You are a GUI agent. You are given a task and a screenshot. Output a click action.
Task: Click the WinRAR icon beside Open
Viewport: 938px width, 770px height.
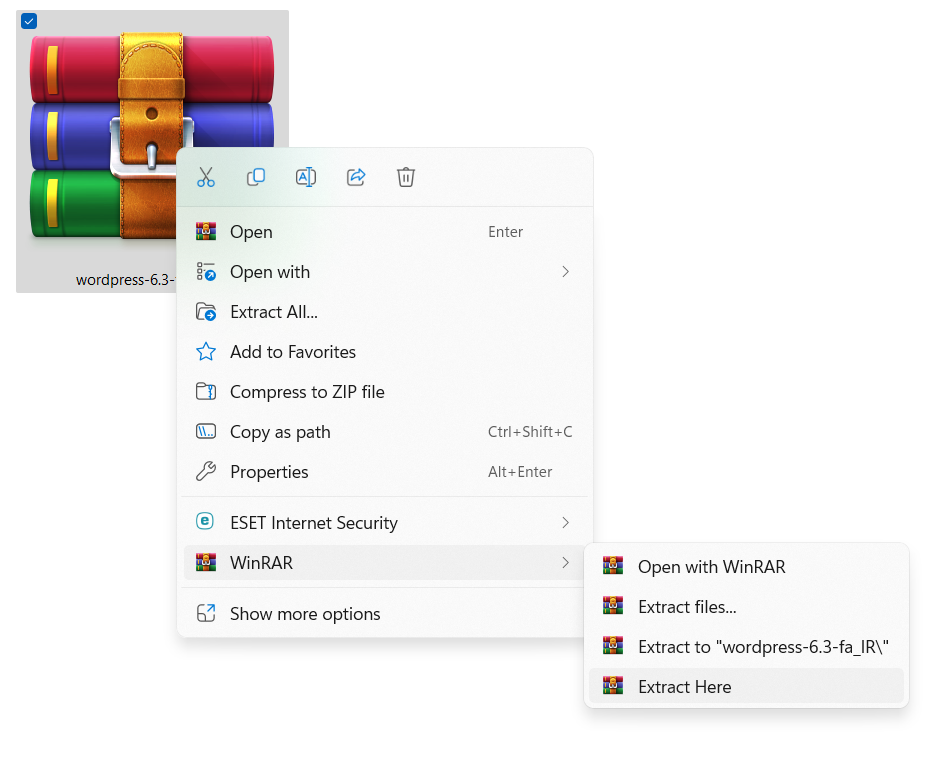click(x=206, y=232)
